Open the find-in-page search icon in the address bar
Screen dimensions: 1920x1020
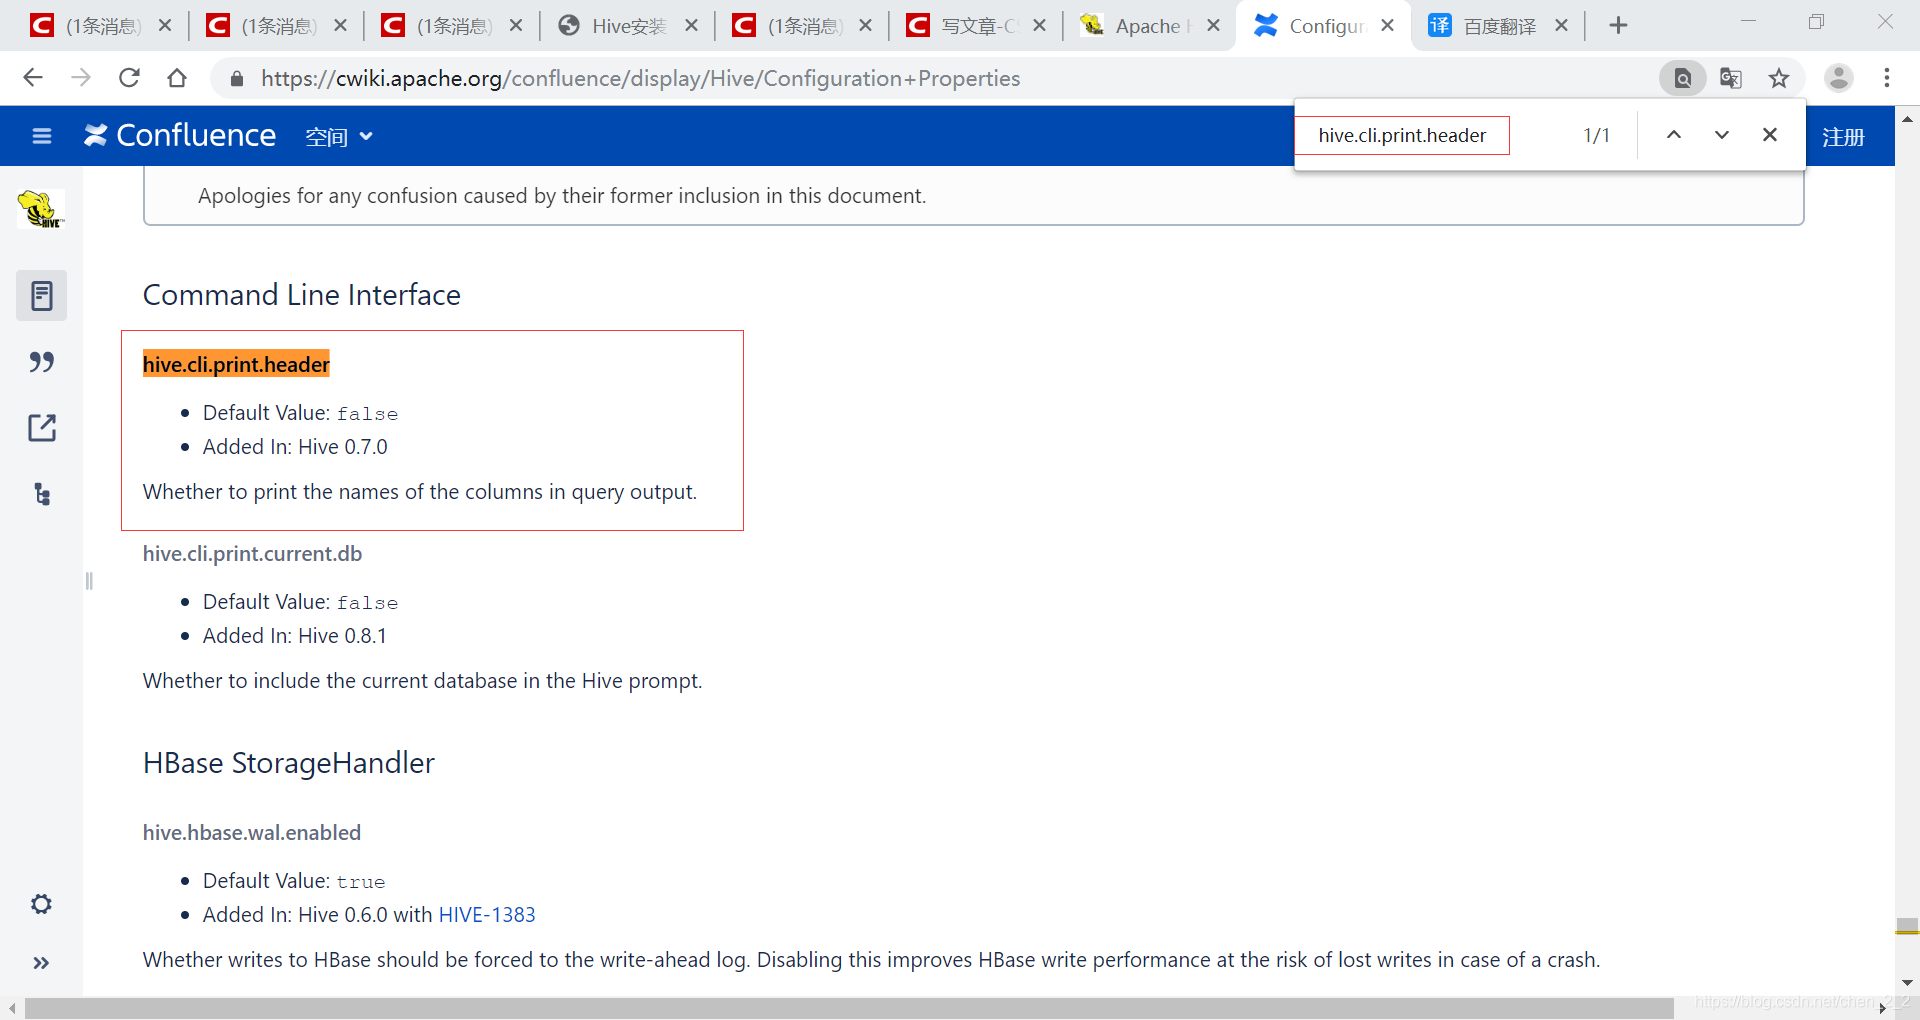click(x=1682, y=78)
